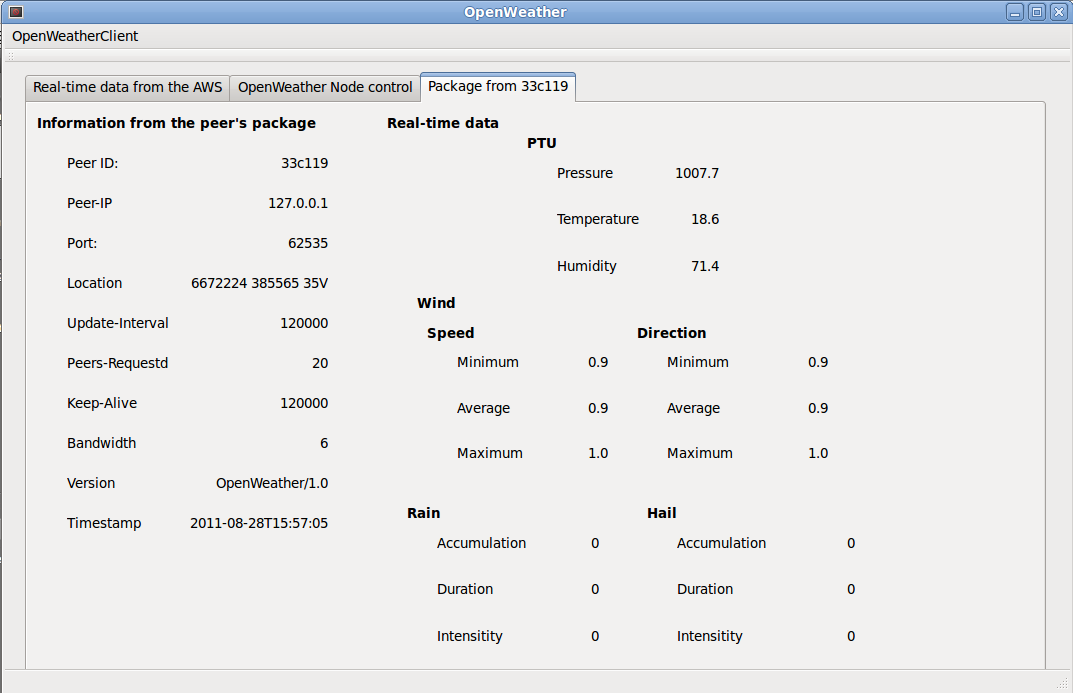Viewport: 1073px width, 693px height.
Task: Click the OpenWeather title bar text
Action: pyautogui.click(x=515, y=12)
